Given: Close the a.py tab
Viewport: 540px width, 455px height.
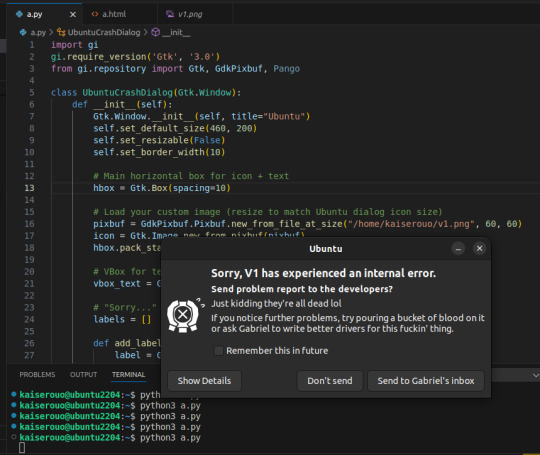Looking at the screenshot, I should (73, 14).
